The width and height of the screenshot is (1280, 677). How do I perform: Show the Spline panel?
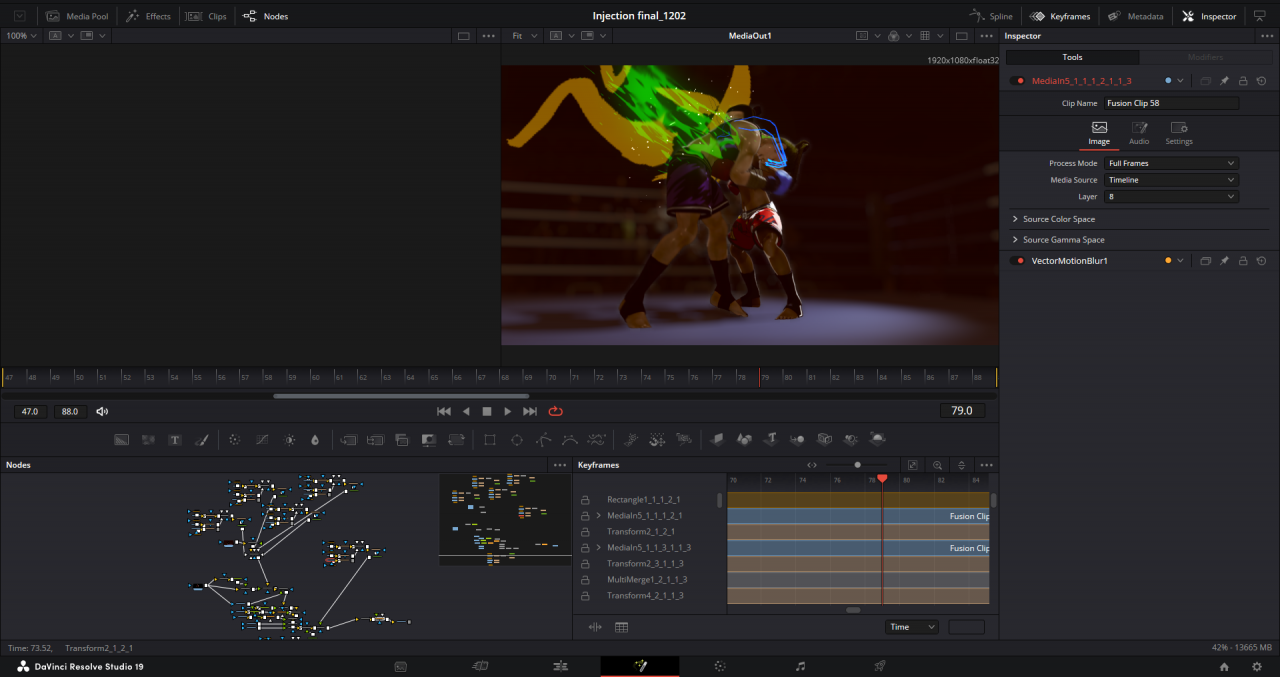991,16
